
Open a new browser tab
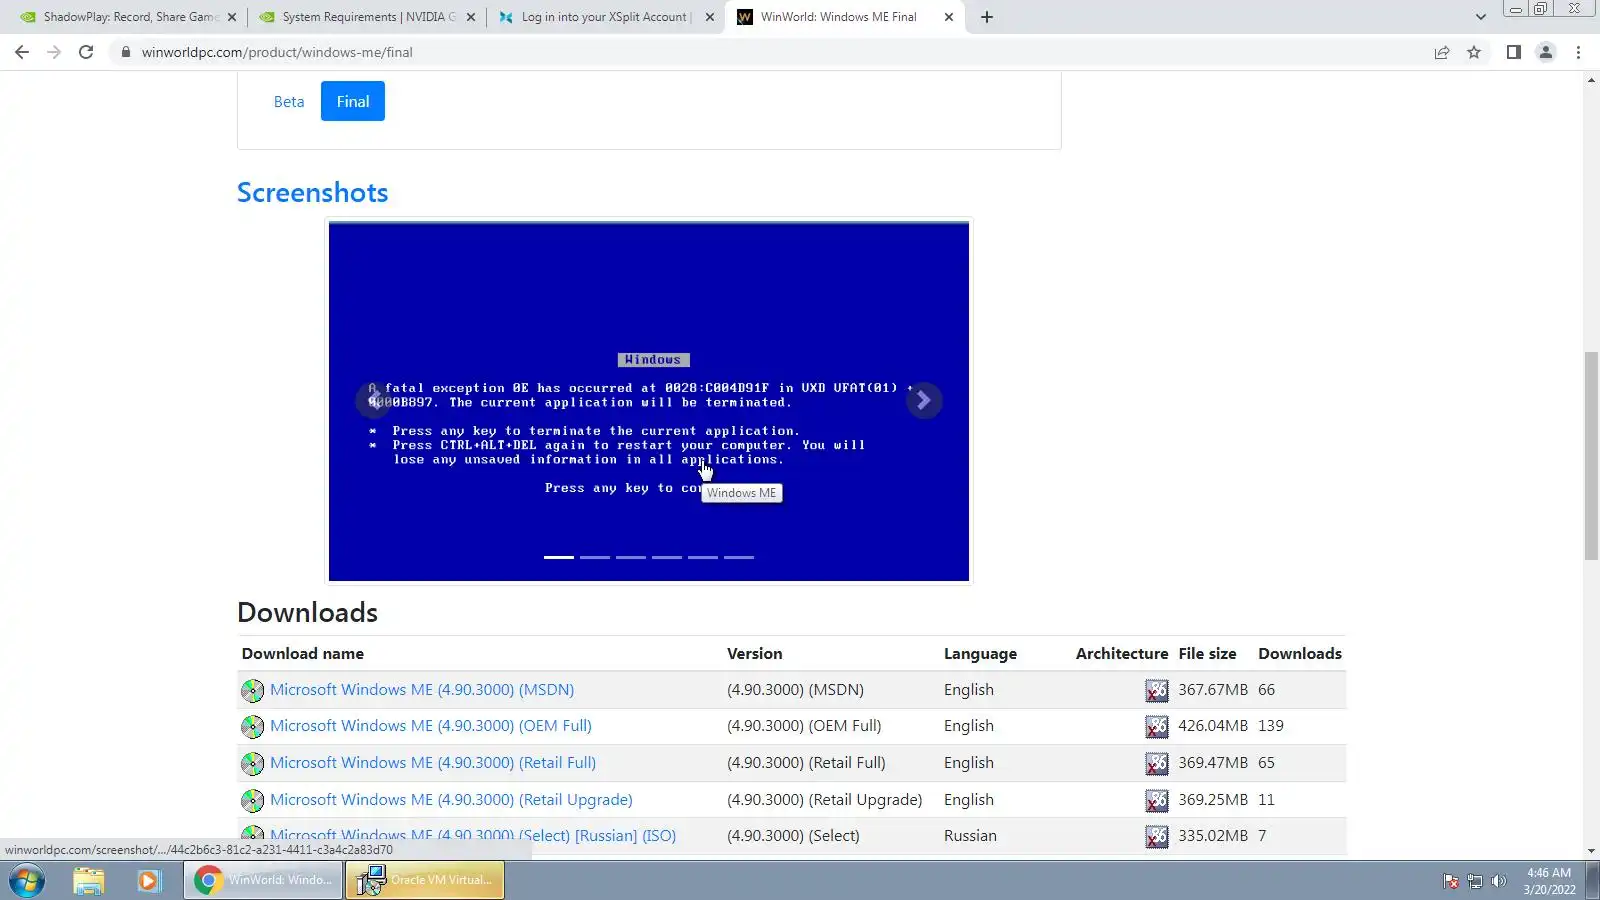click(987, 17)
